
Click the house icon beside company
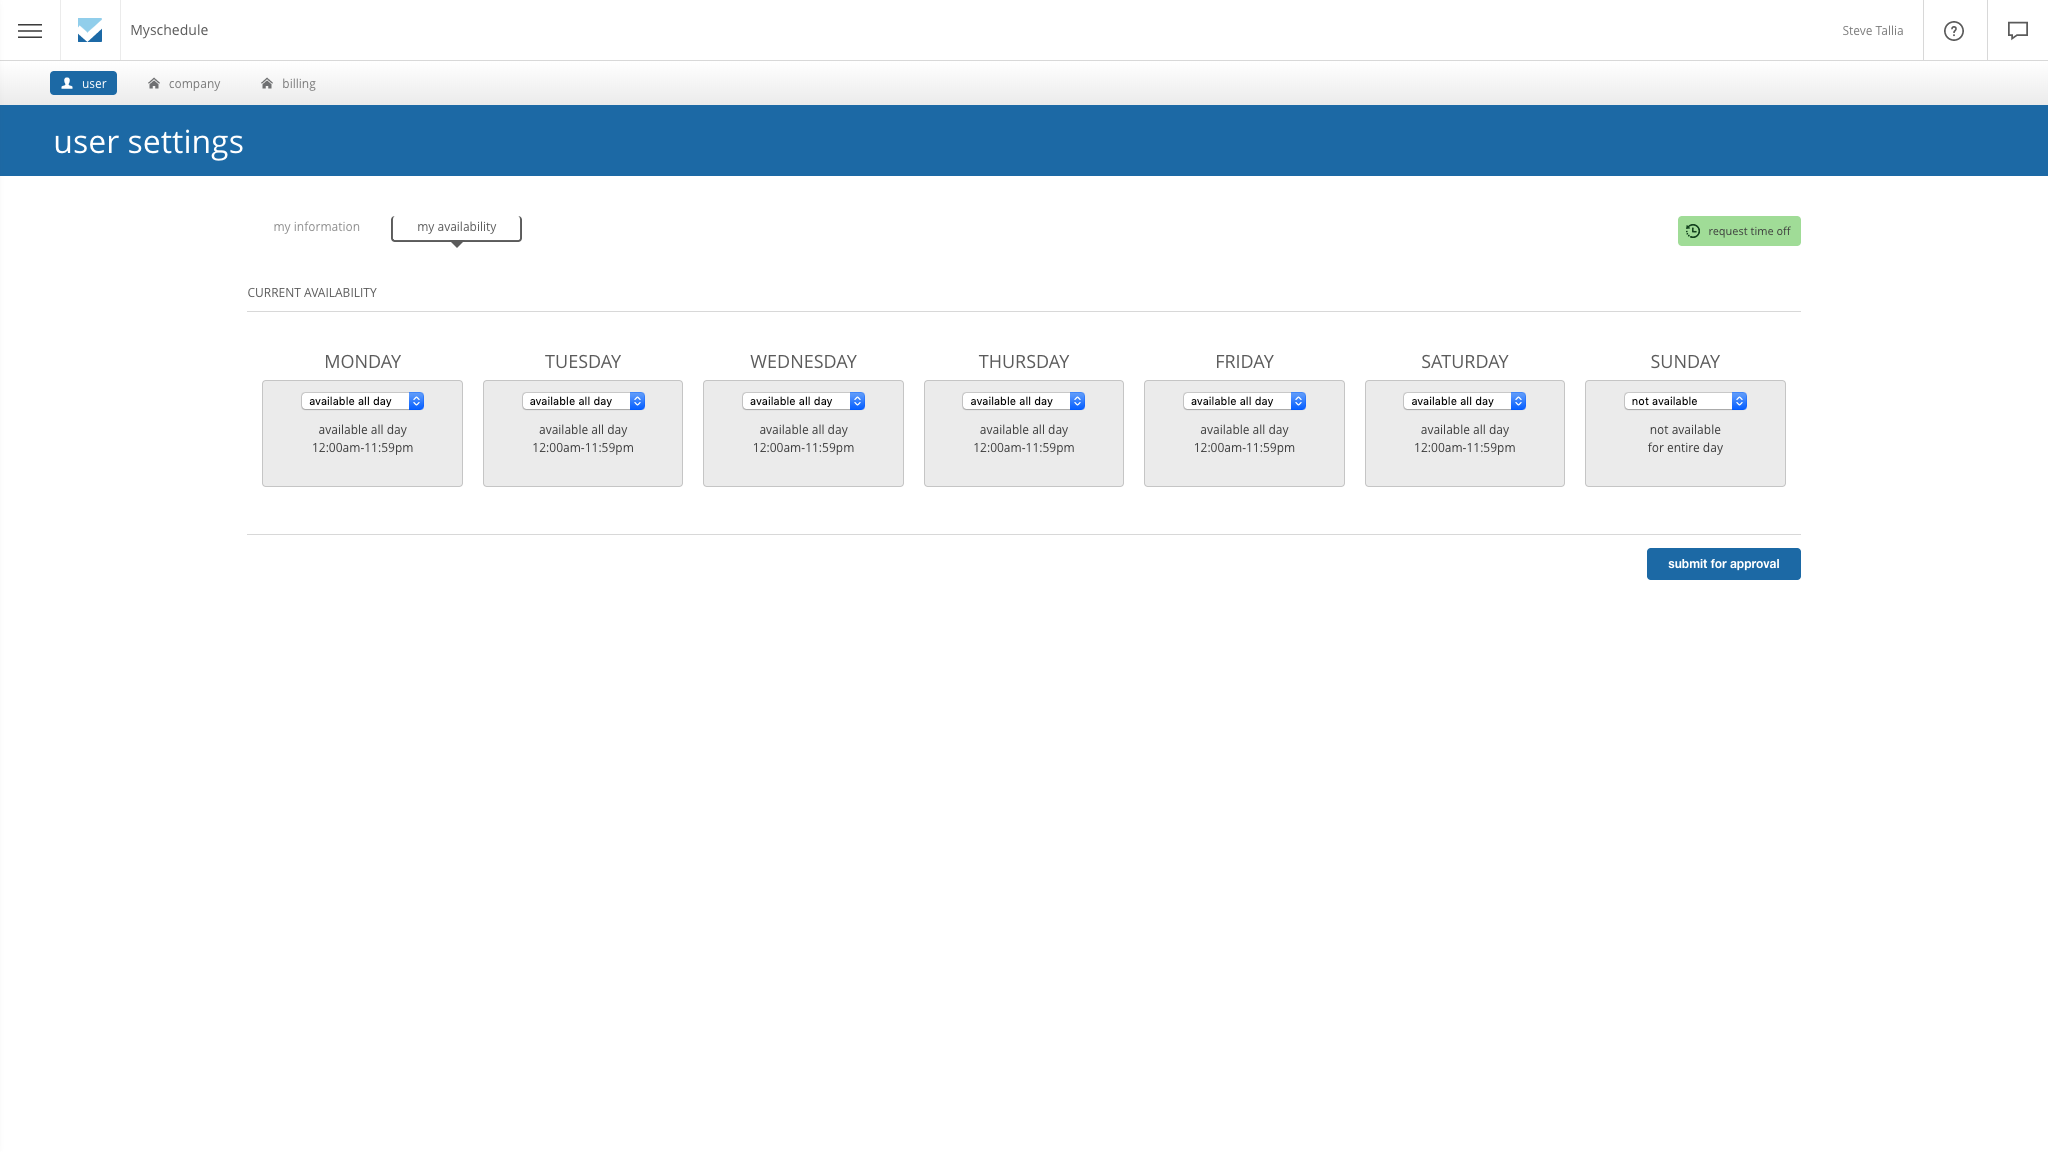pos(154,84)
